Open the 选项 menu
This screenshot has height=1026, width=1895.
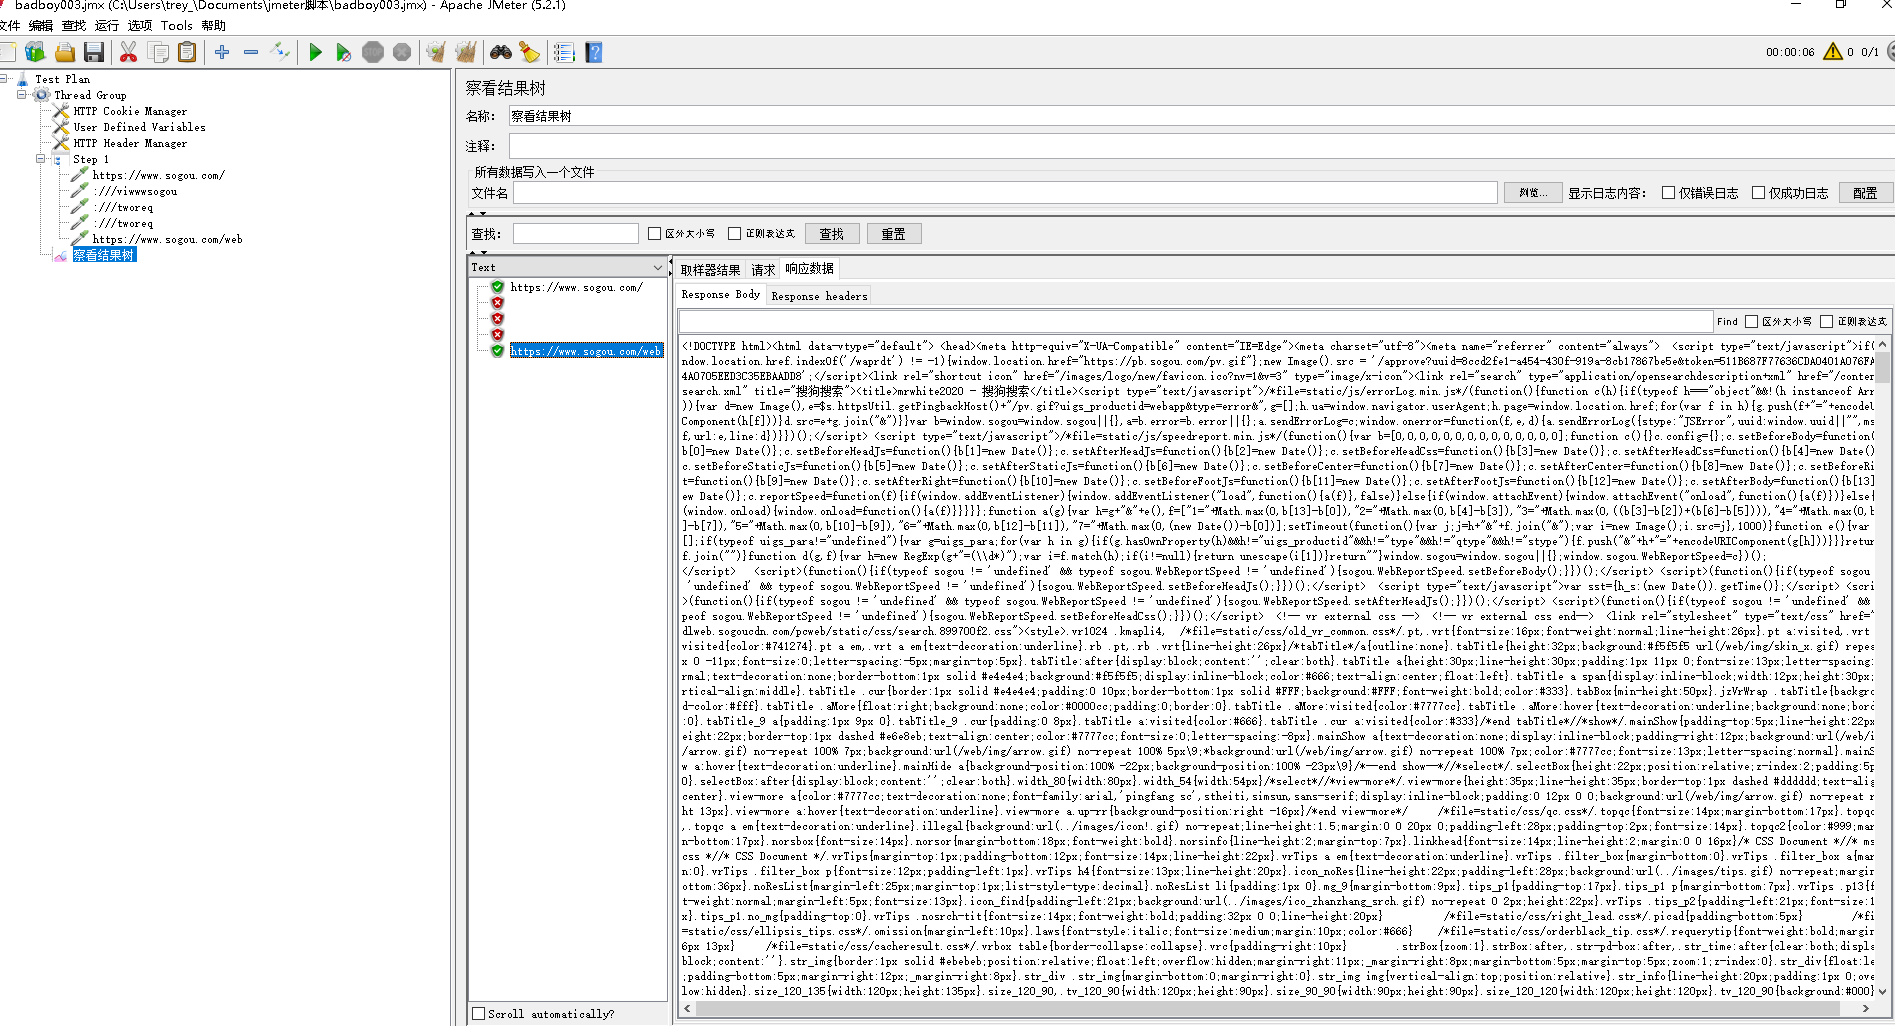[x=140, y=26]
